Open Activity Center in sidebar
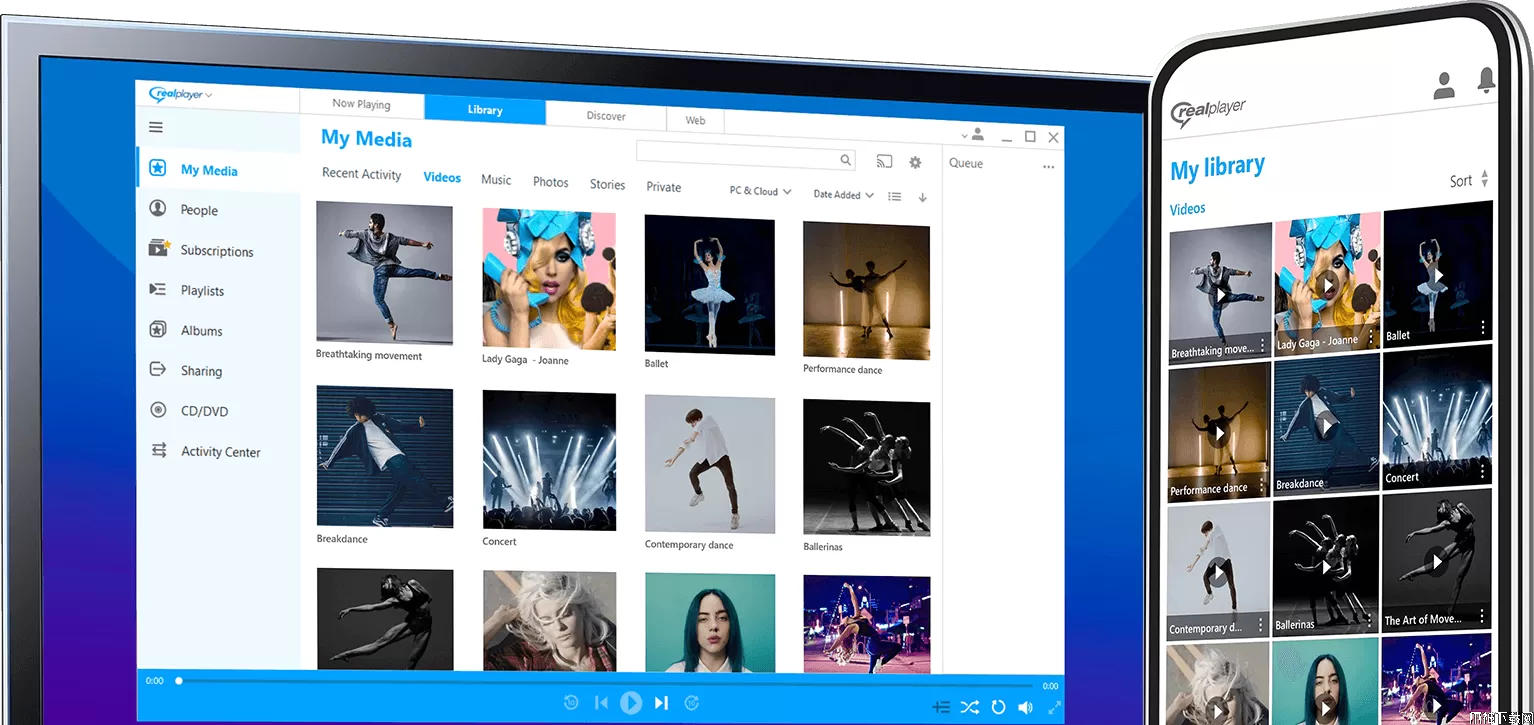This screenshot has width=1534, height=725. (x=220, y=452)
